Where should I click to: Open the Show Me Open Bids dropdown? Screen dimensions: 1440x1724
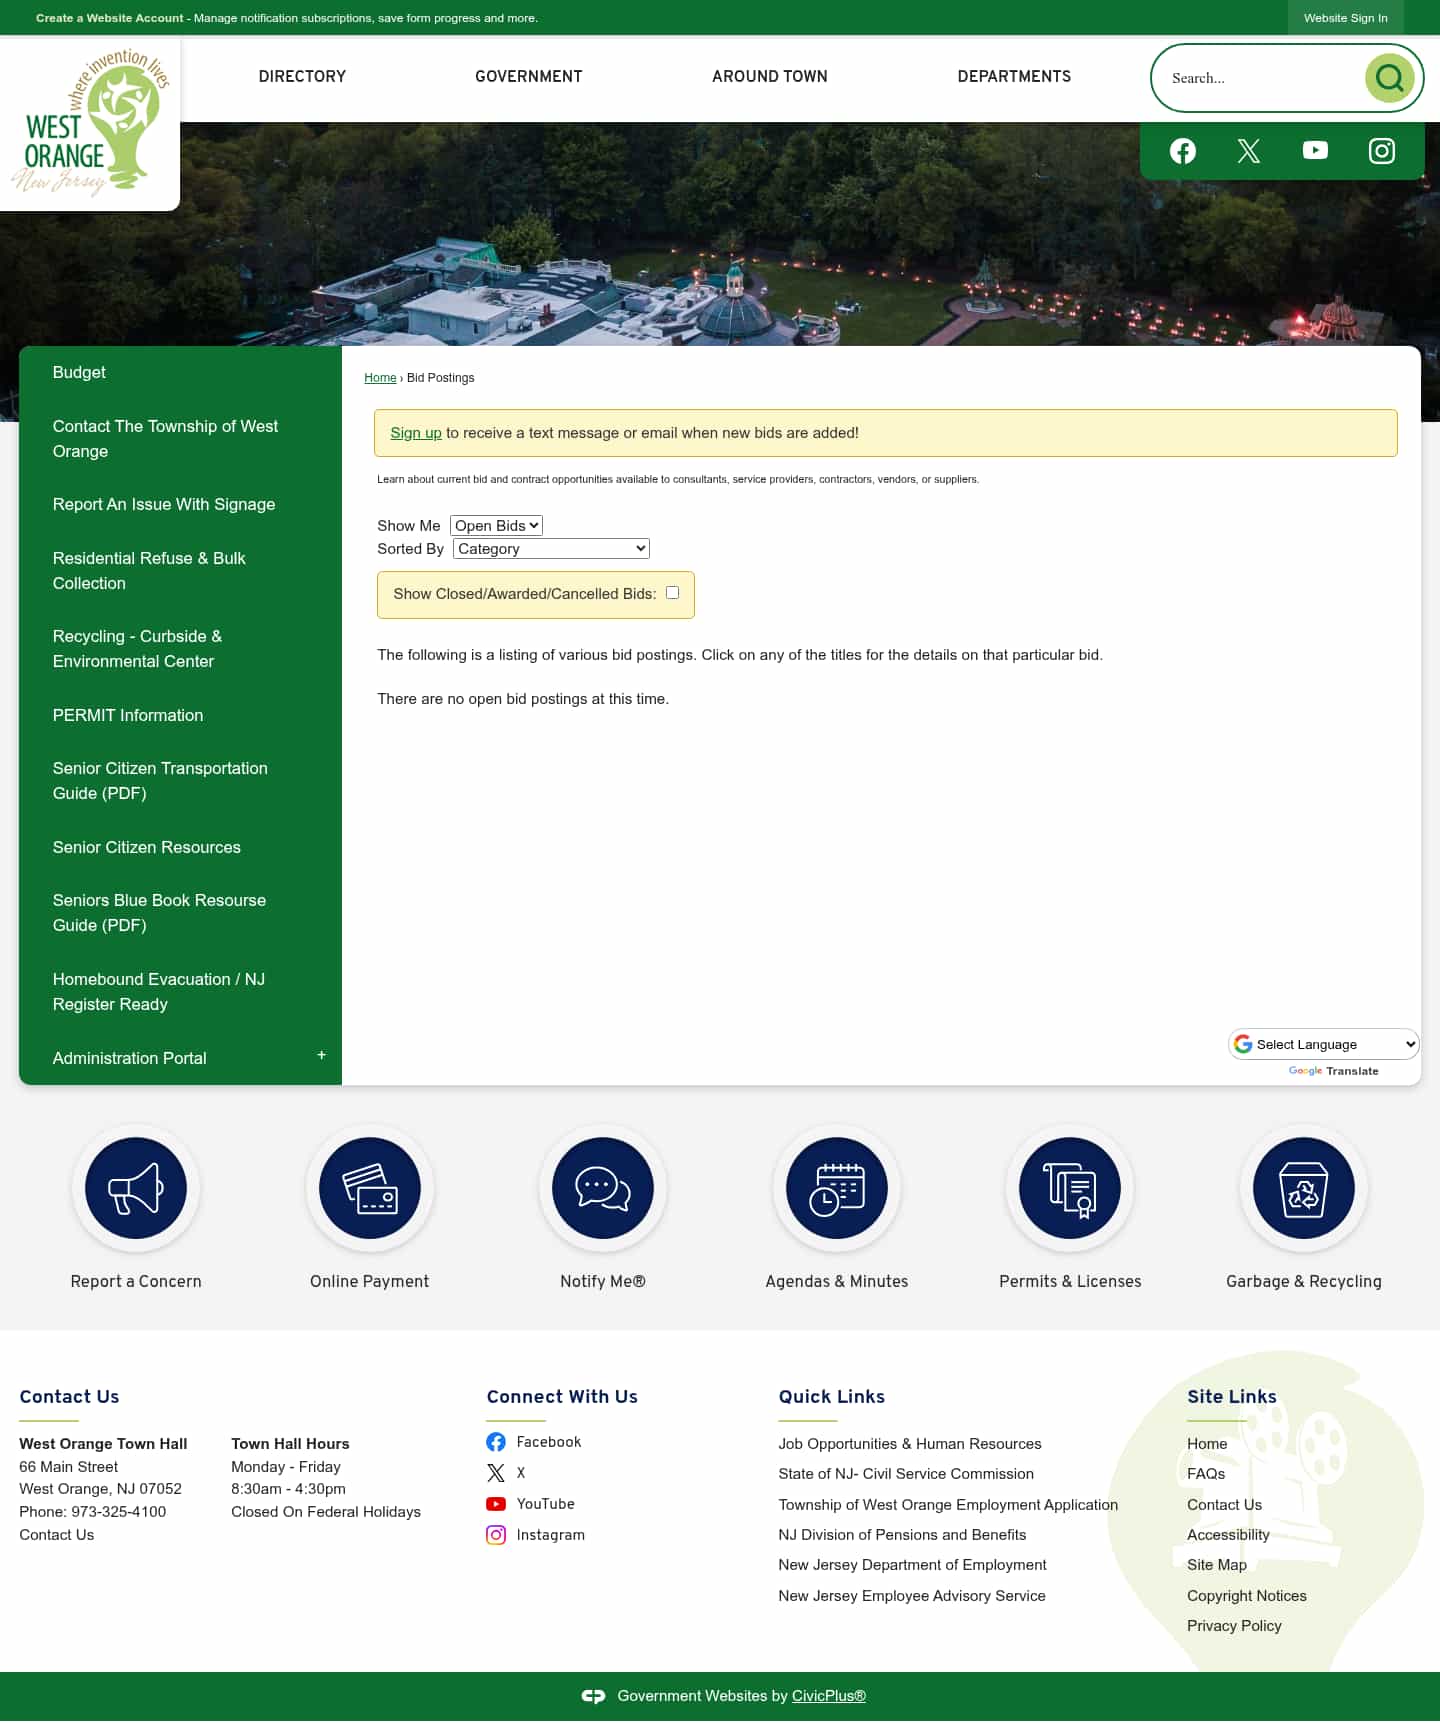496,526
